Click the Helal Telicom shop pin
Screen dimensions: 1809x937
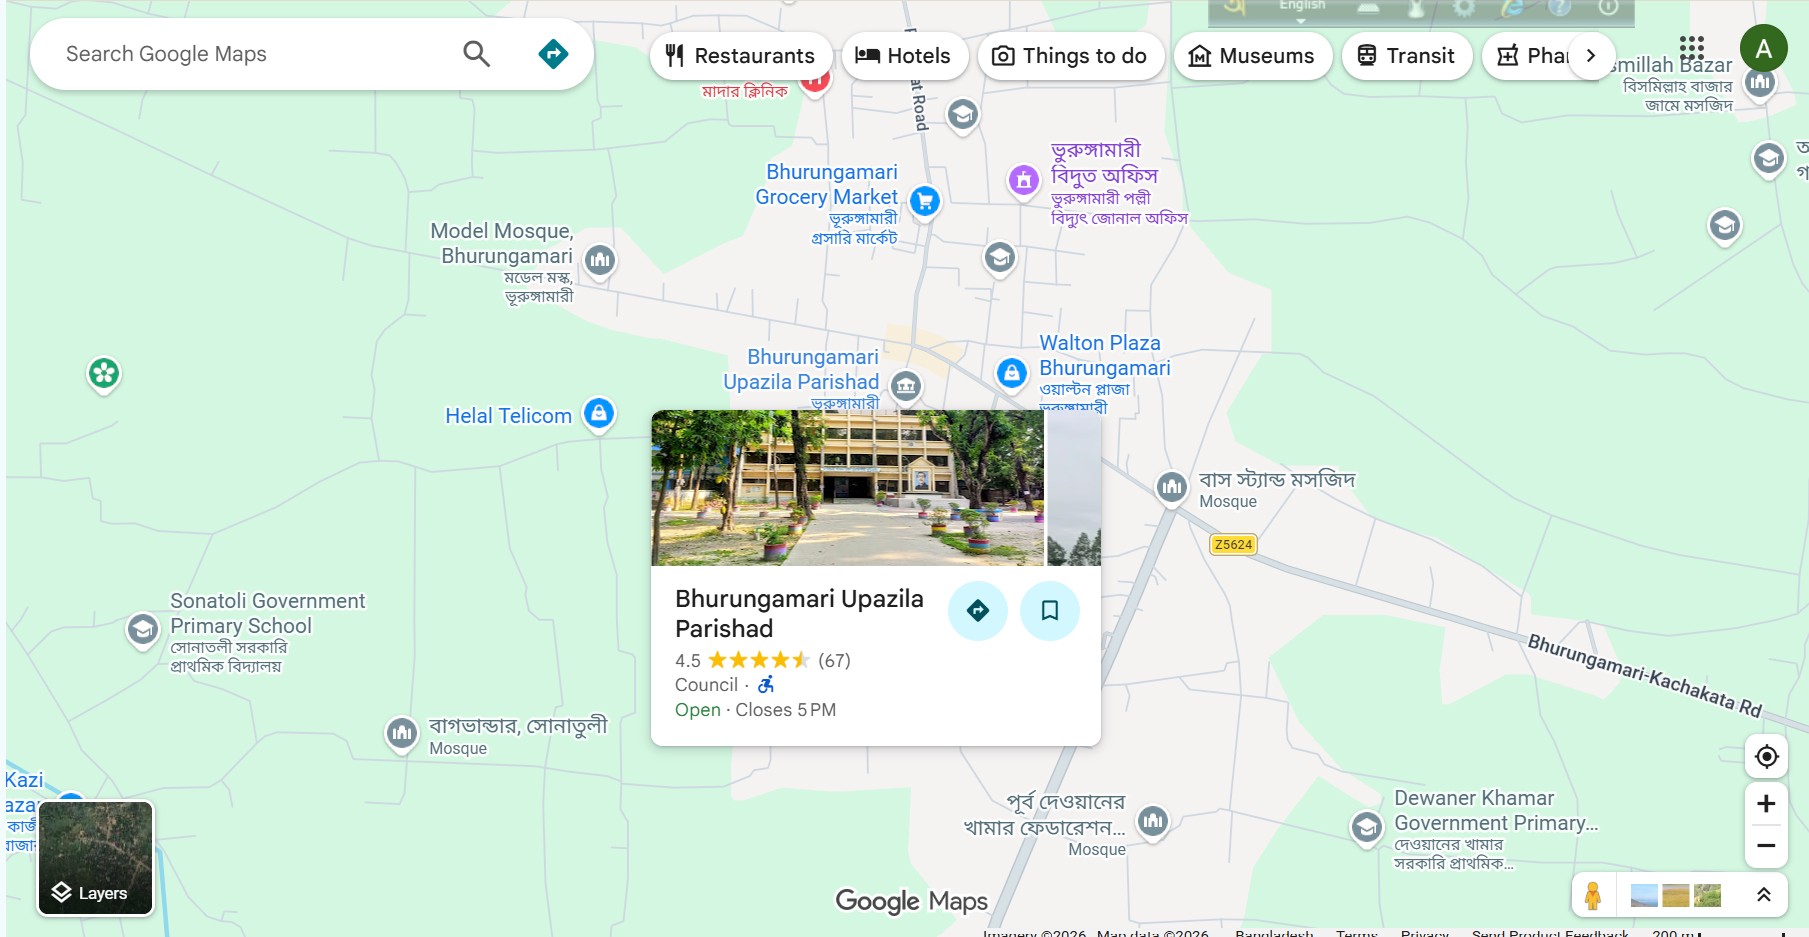[599, 412]
